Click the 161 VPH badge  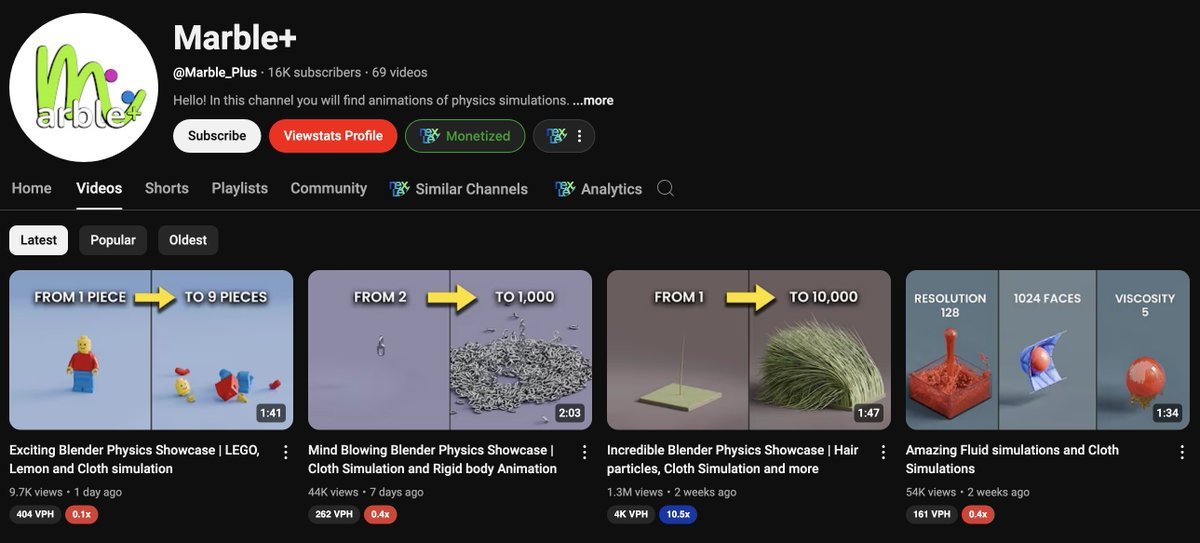coord(931,514)
